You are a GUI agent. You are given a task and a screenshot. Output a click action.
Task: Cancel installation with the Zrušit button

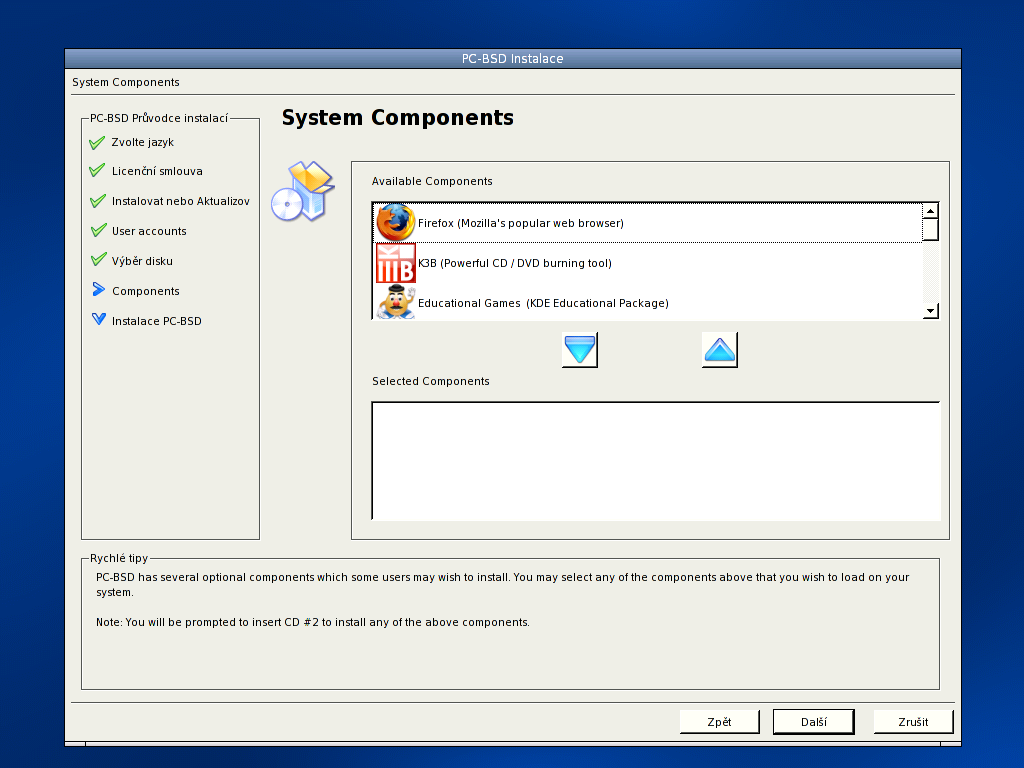pos(913,722)
